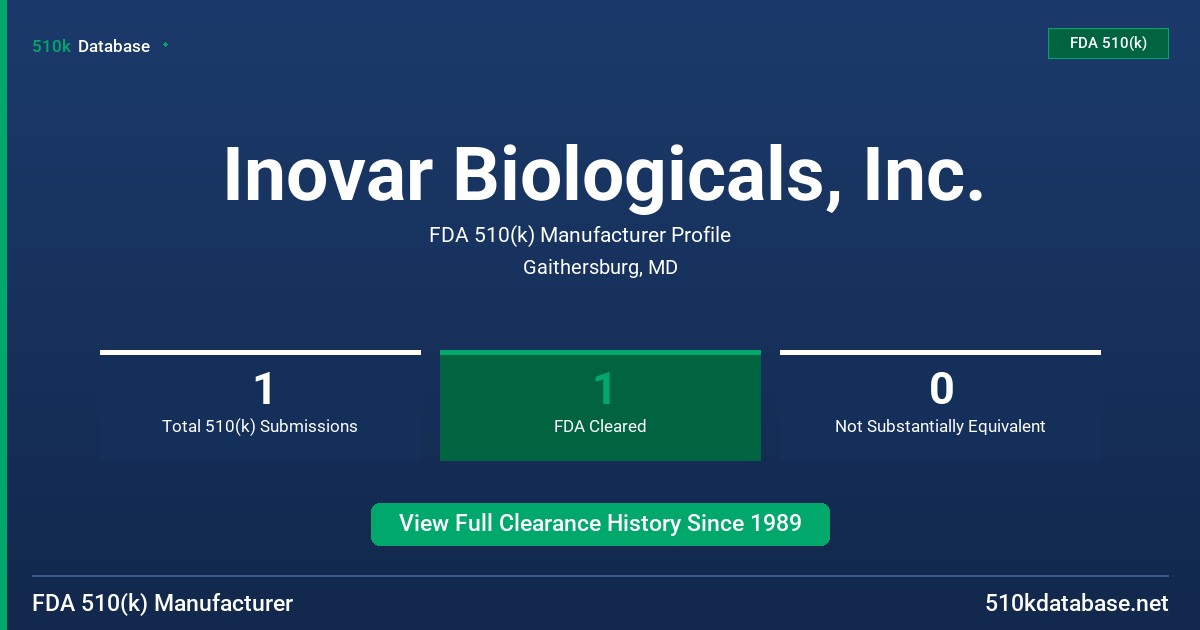Visit the 510kdatabase.net link
Viewport: 1200px width, 630px height.
pyautogui.click(x=1077, y=603)
